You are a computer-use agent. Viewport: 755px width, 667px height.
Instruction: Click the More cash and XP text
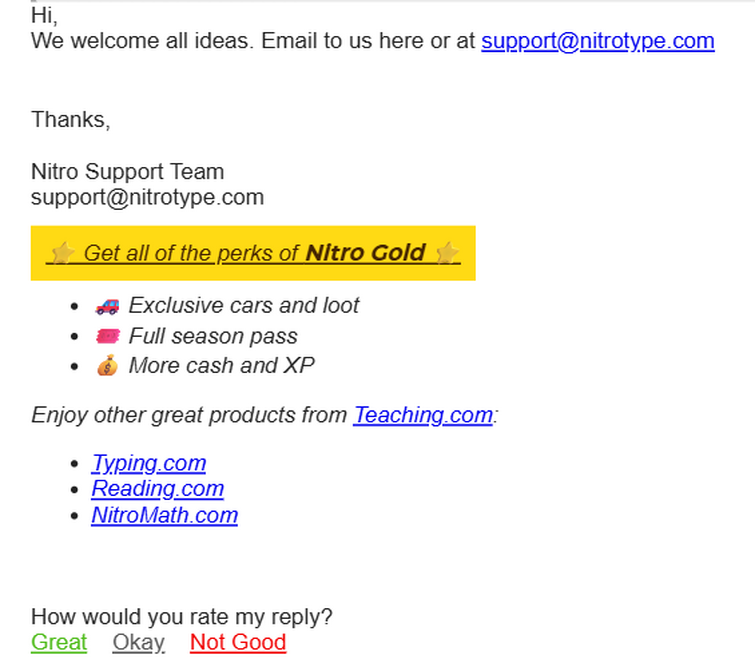pyautogui.click(x=221, y=366)
